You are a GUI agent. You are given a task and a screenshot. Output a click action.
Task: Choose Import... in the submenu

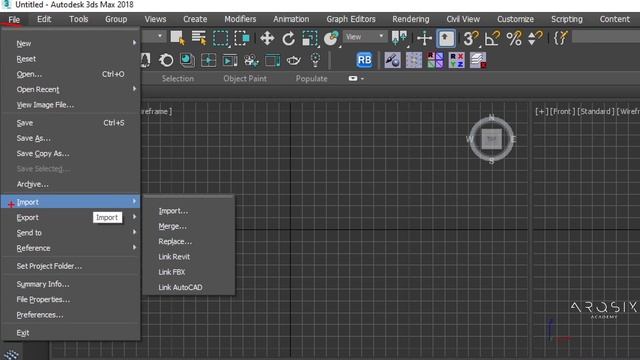point(173,211)
